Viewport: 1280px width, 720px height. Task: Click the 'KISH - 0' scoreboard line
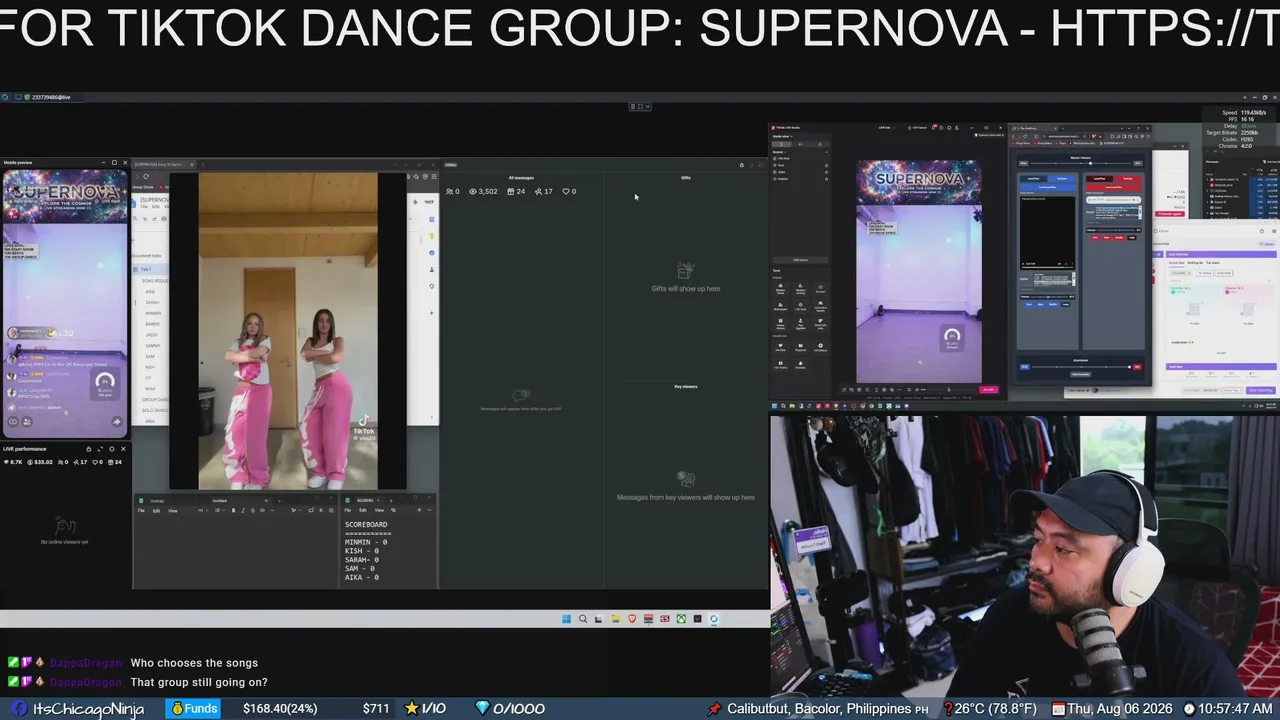tap(362, 551)
